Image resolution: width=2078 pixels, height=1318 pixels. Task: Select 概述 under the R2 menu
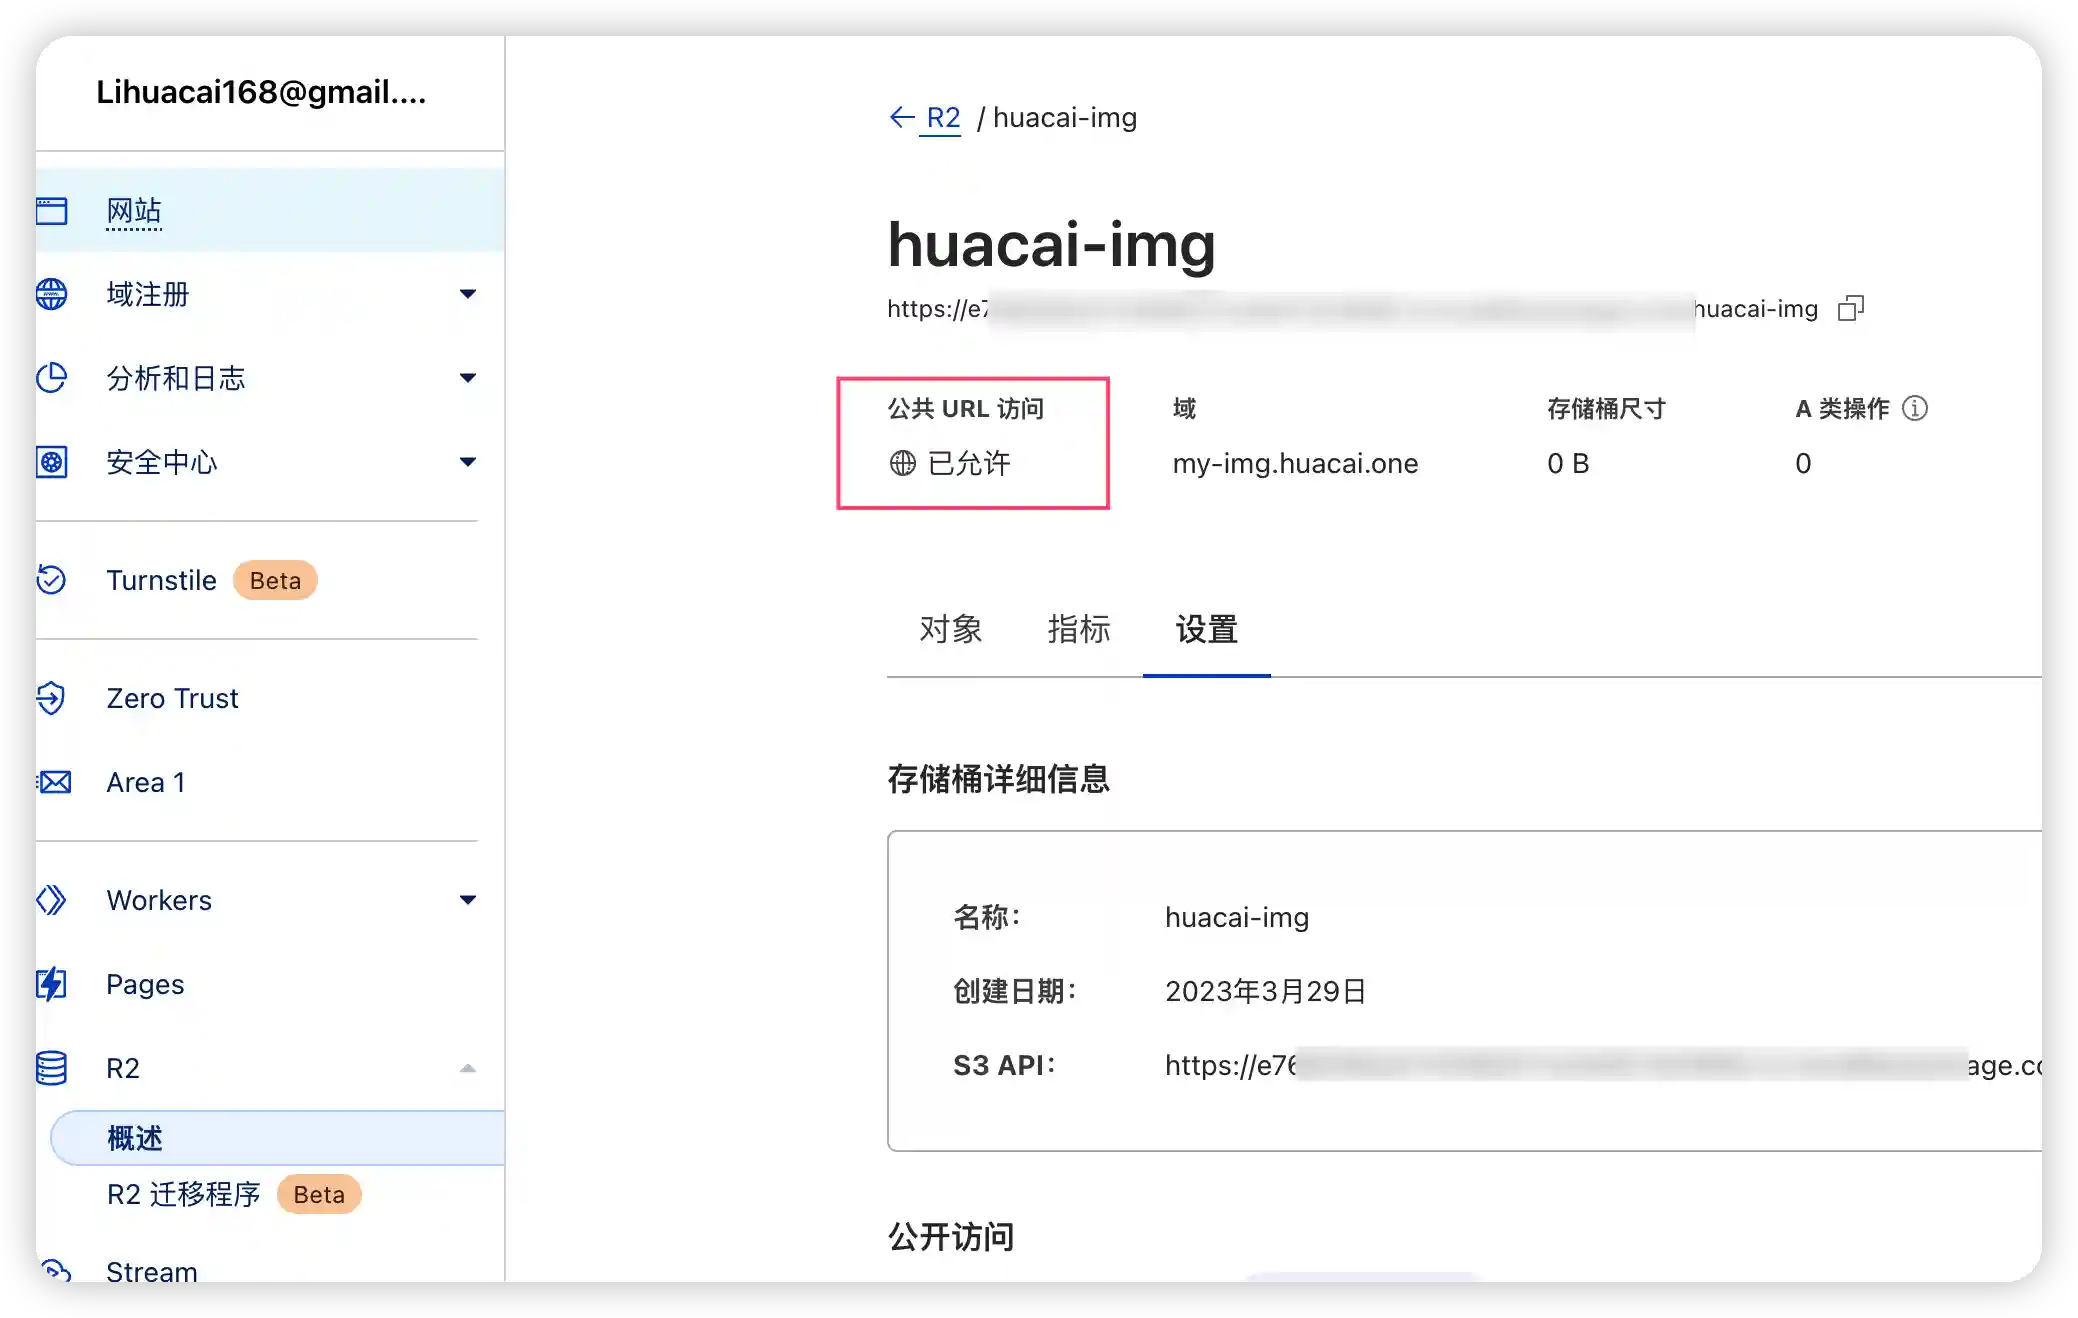pos(136,1138)
